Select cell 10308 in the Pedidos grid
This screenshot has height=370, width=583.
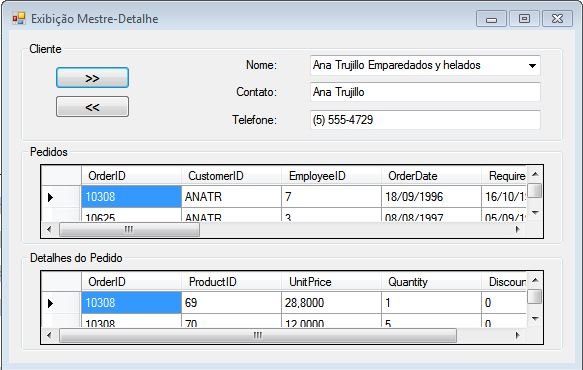point(131,197)
